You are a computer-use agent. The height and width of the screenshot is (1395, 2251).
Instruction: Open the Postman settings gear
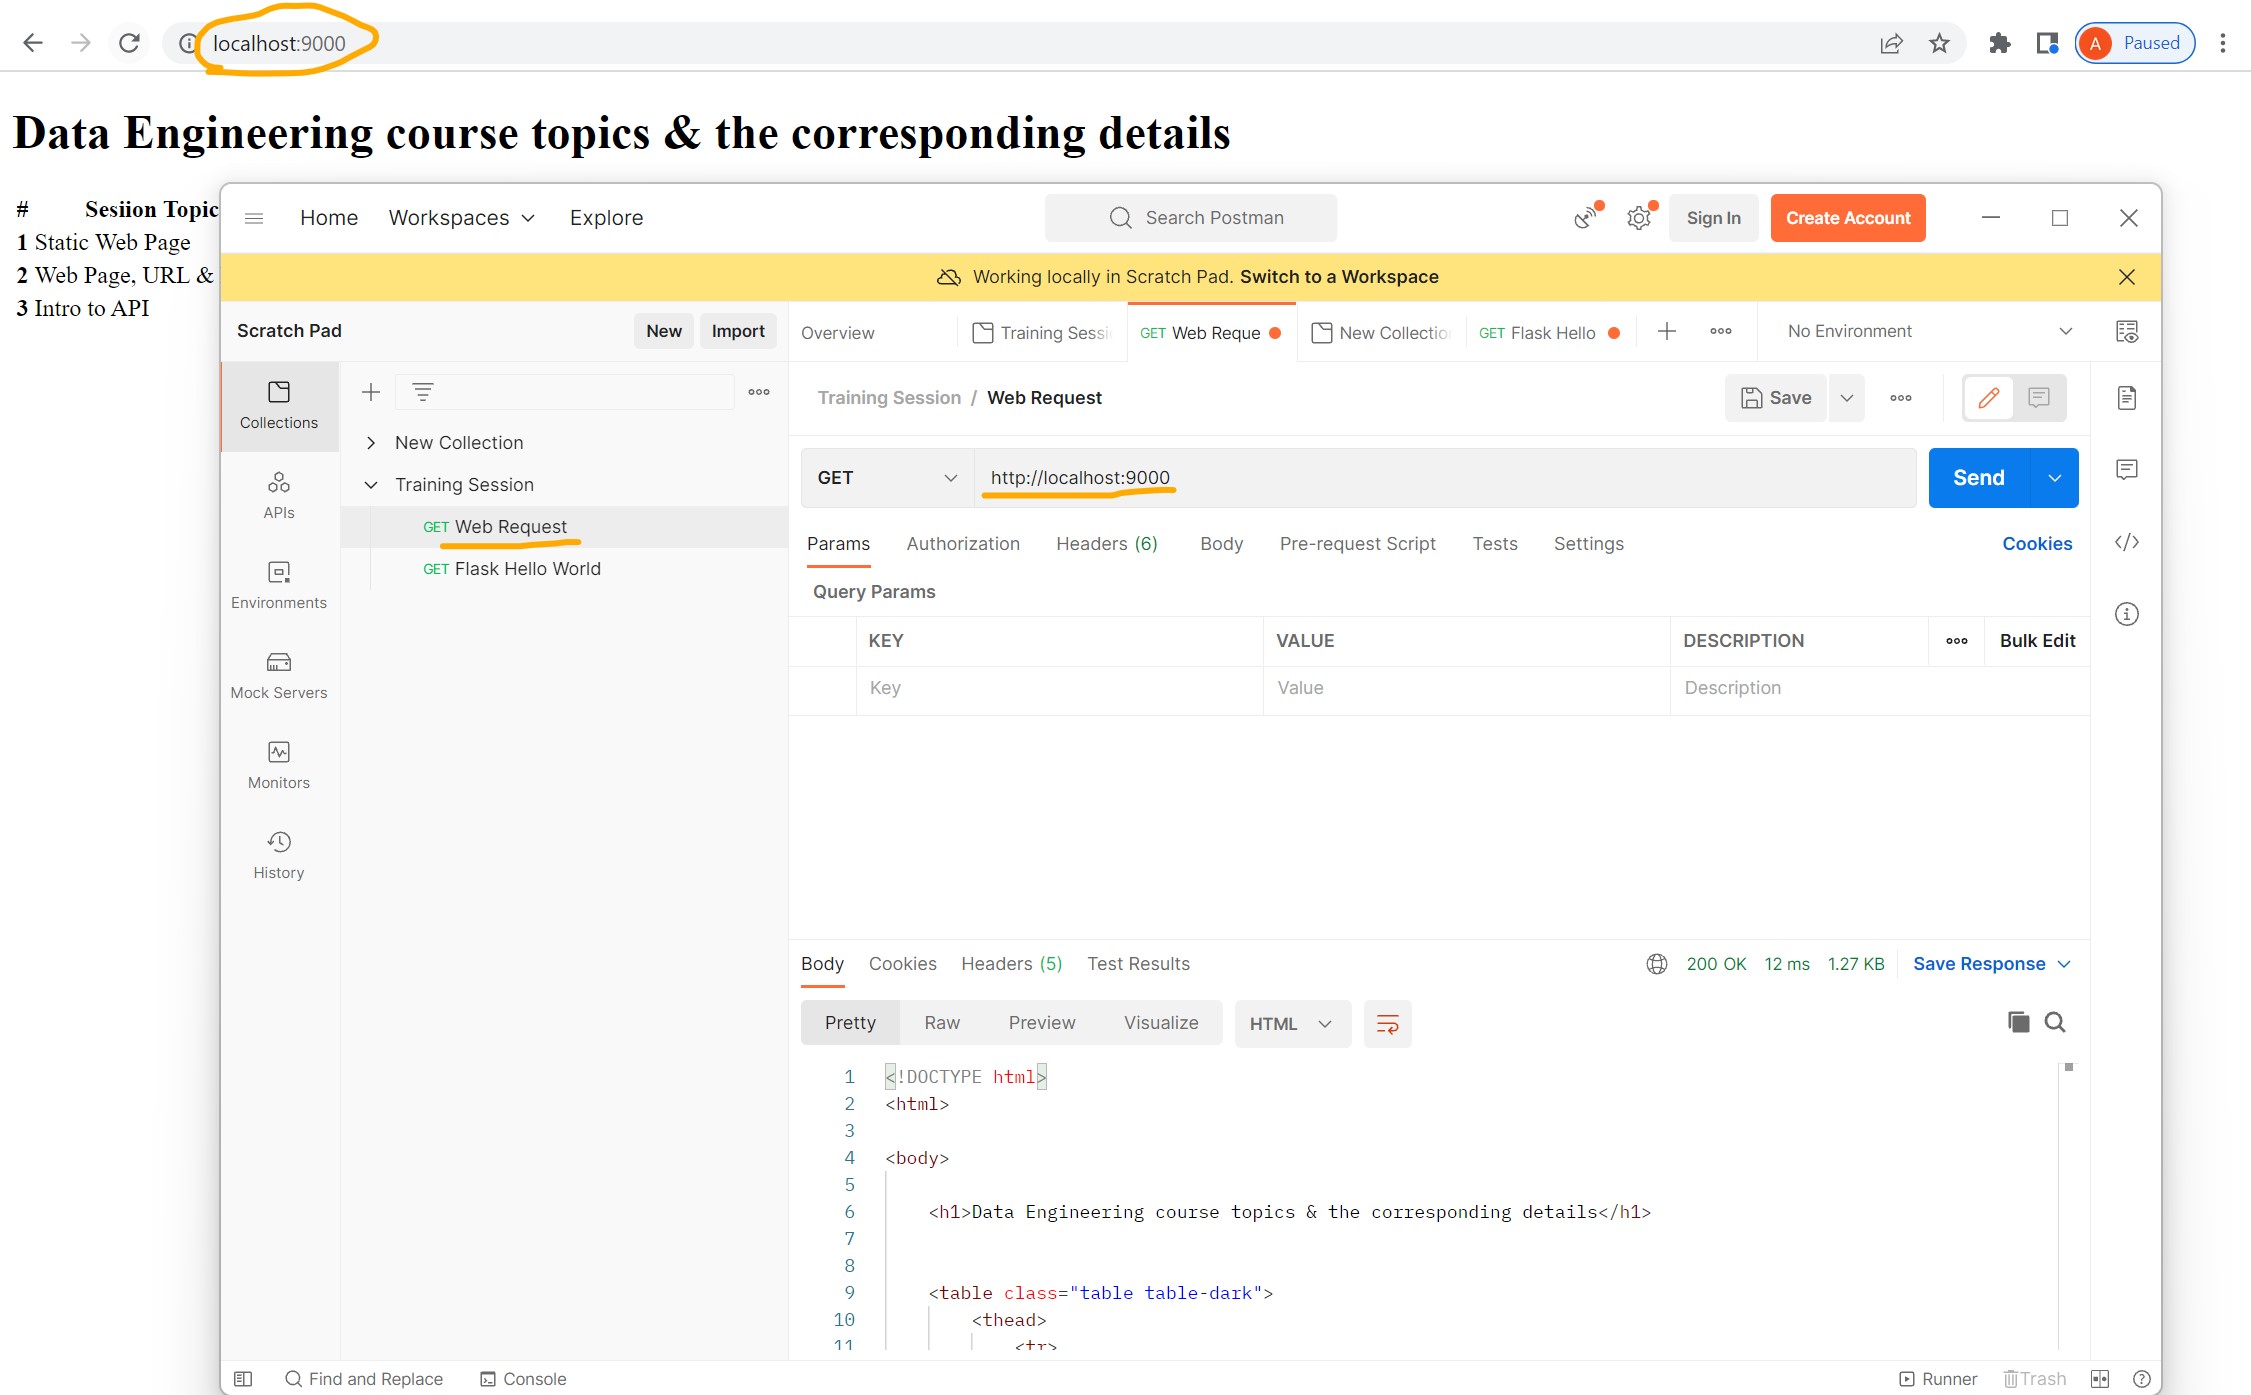pyautogui.click(x=1637, y=217)
